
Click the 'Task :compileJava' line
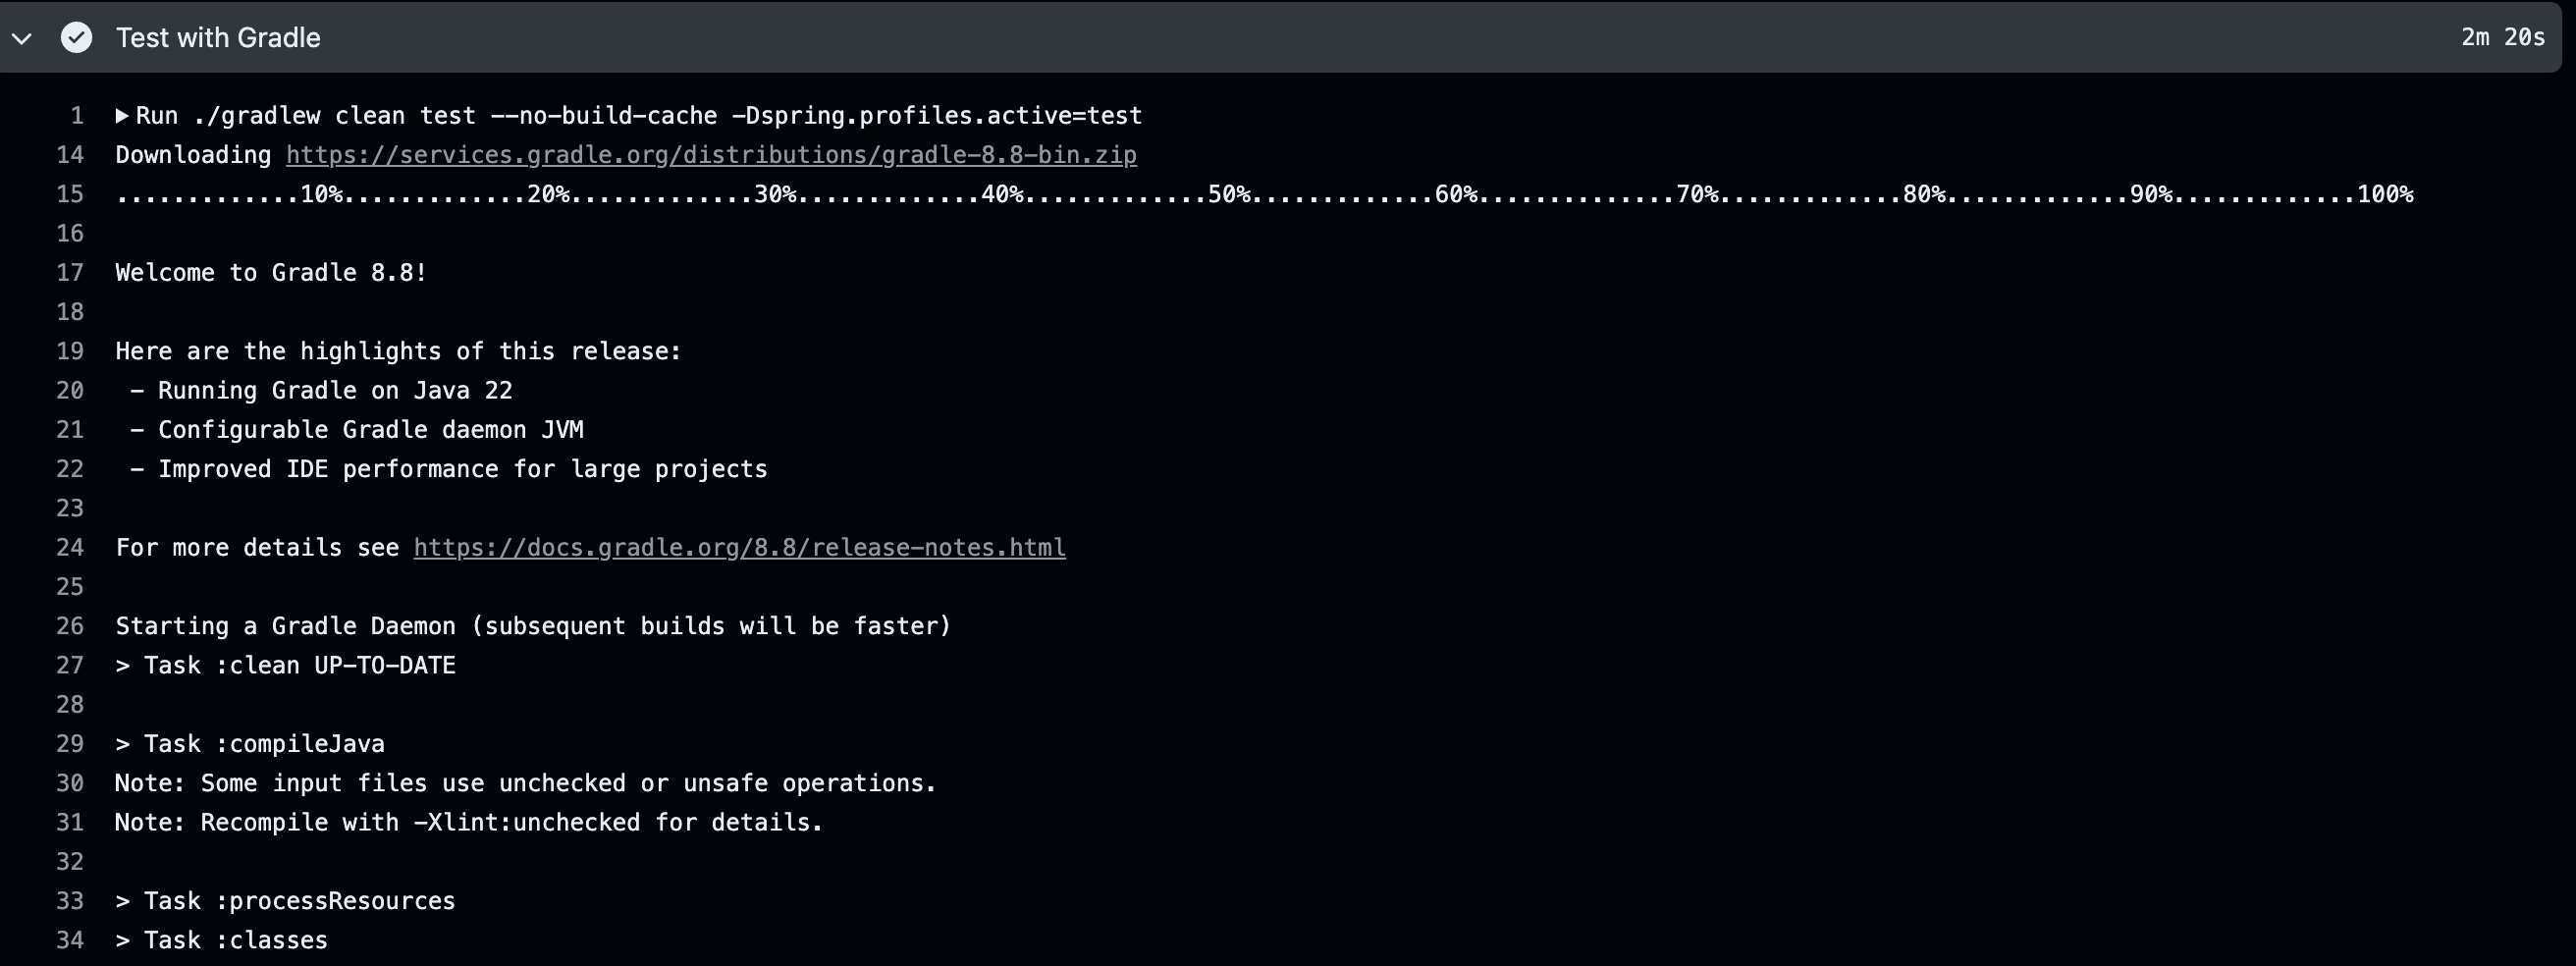pos(250,744)
